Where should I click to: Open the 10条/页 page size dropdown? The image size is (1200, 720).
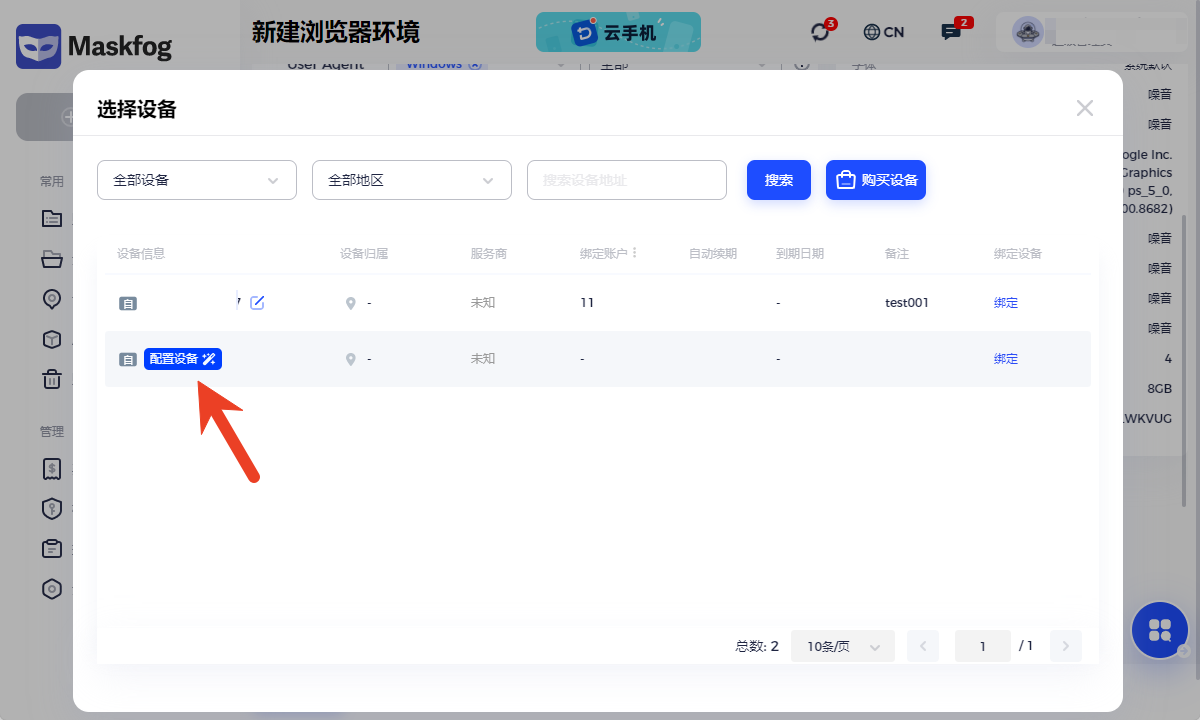click(842, 646)
